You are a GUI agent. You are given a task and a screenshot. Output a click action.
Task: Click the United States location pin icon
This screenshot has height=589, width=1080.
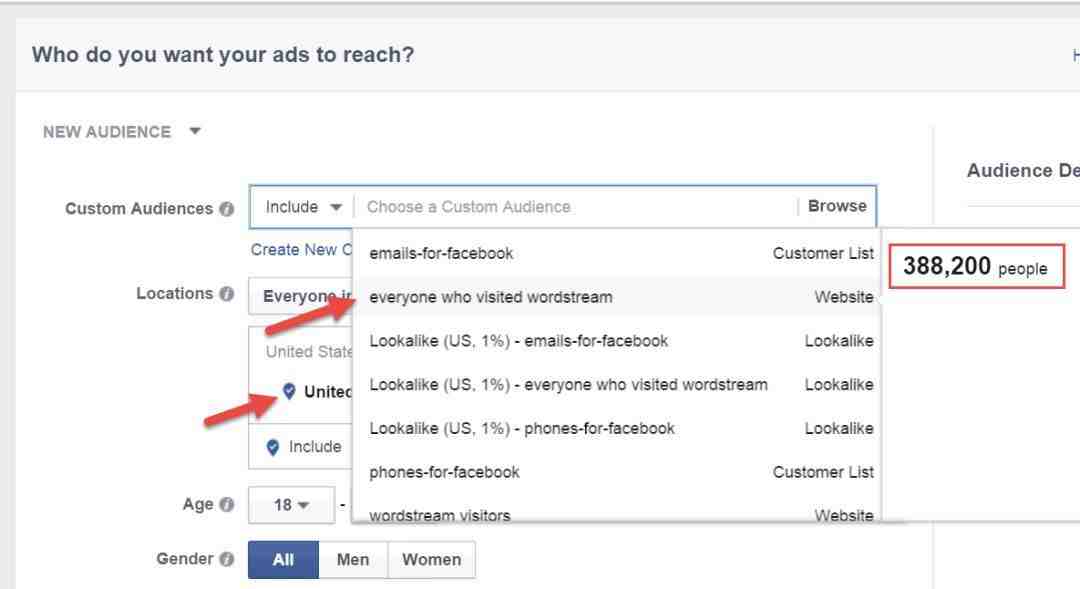290,391
